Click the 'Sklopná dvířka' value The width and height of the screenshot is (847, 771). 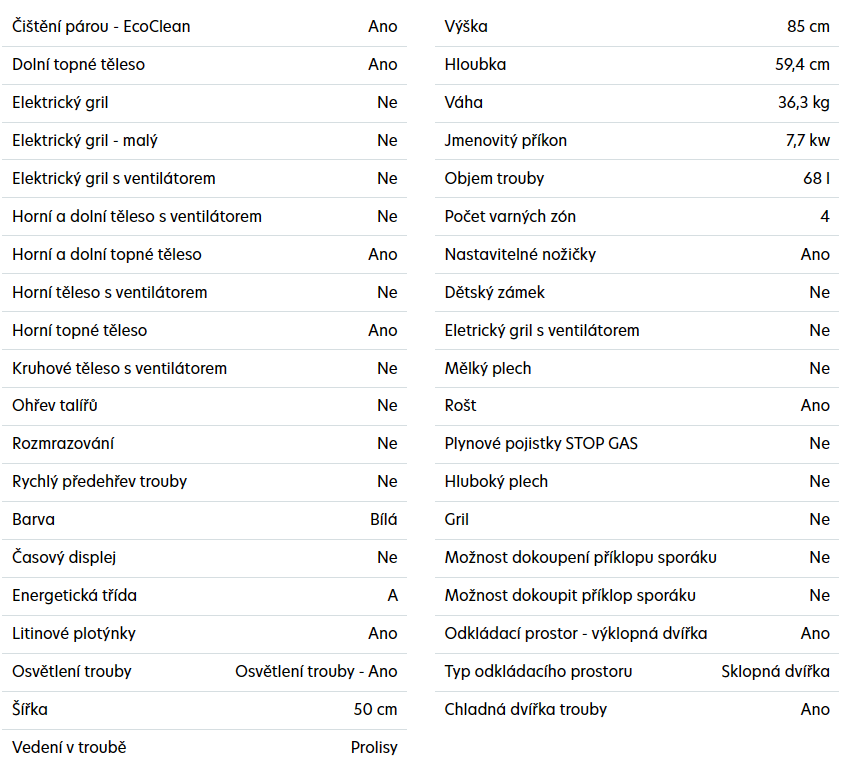[775, 672]
